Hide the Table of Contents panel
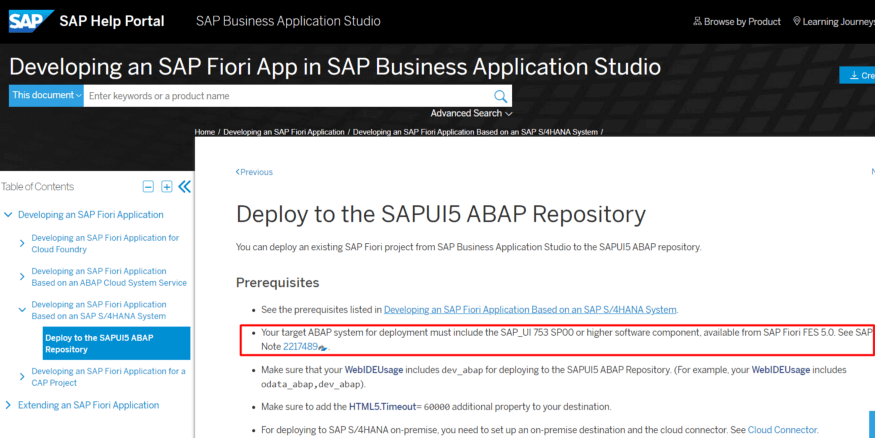This screenshot has width=875, height=438. pyautogui.click(x=185, y=186)
